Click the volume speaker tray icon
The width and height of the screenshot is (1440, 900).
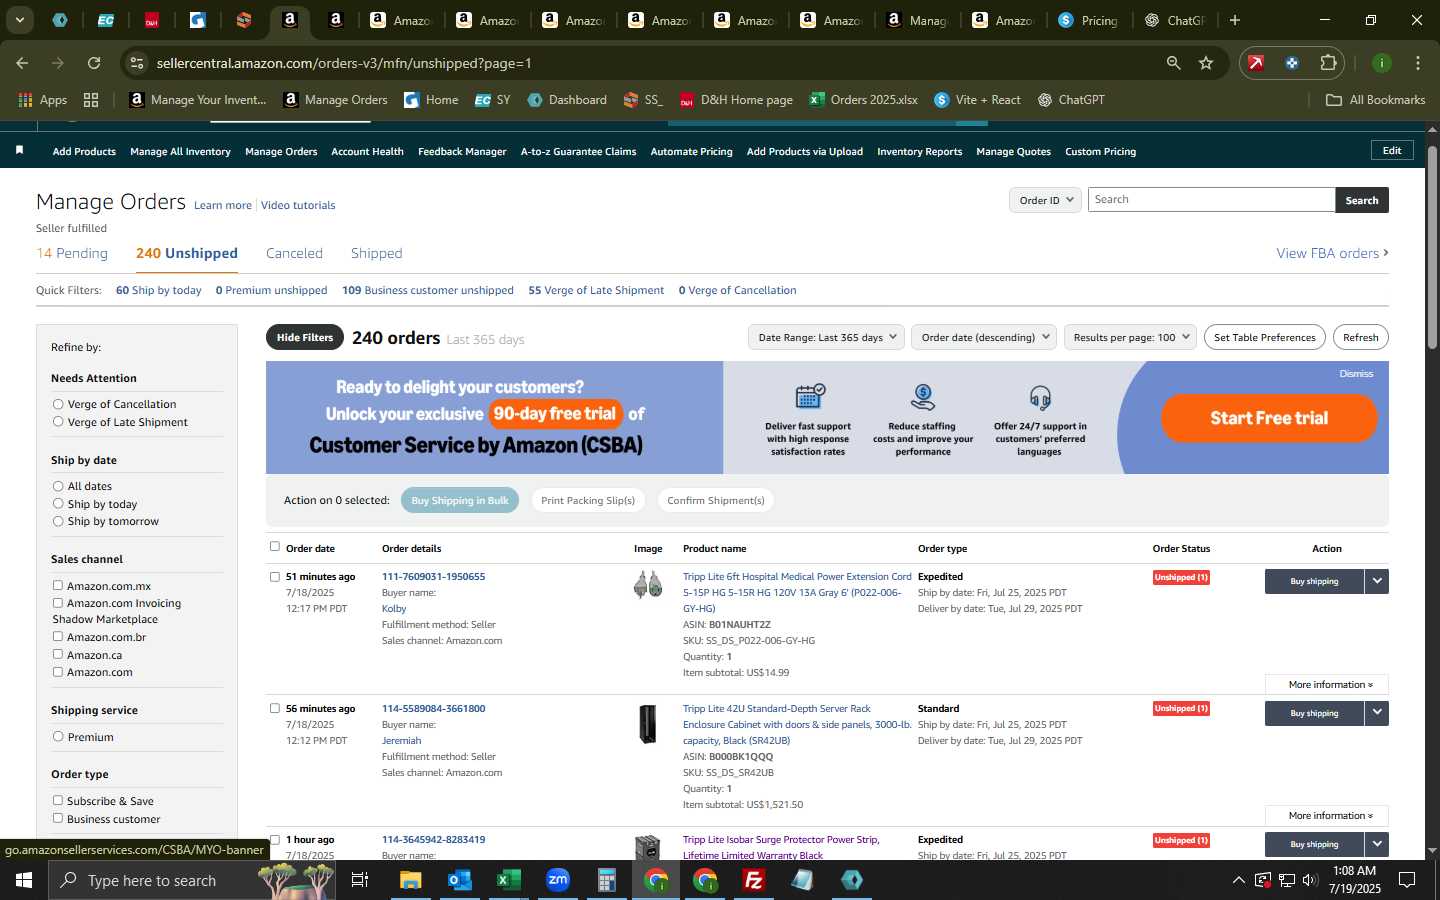tap(1310, 880)
